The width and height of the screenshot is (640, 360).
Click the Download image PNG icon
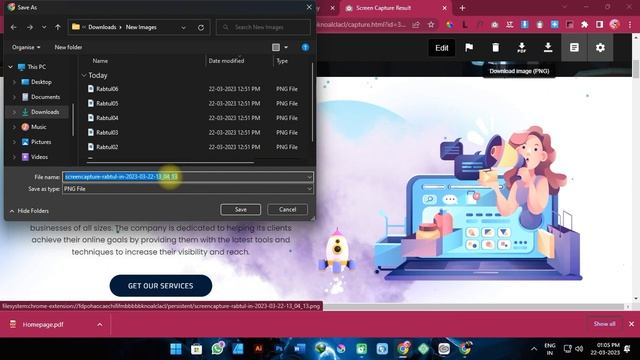548,48
